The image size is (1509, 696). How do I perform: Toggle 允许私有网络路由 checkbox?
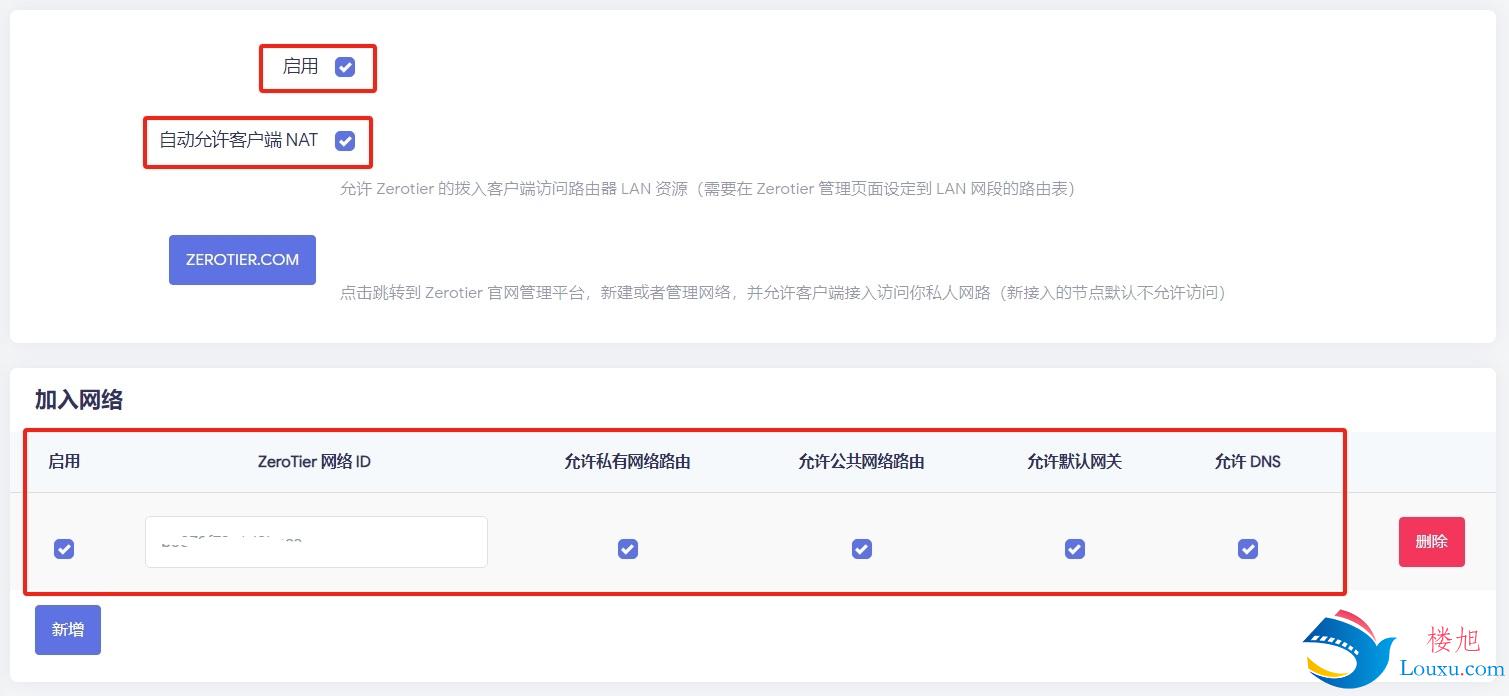click(628, 549)
